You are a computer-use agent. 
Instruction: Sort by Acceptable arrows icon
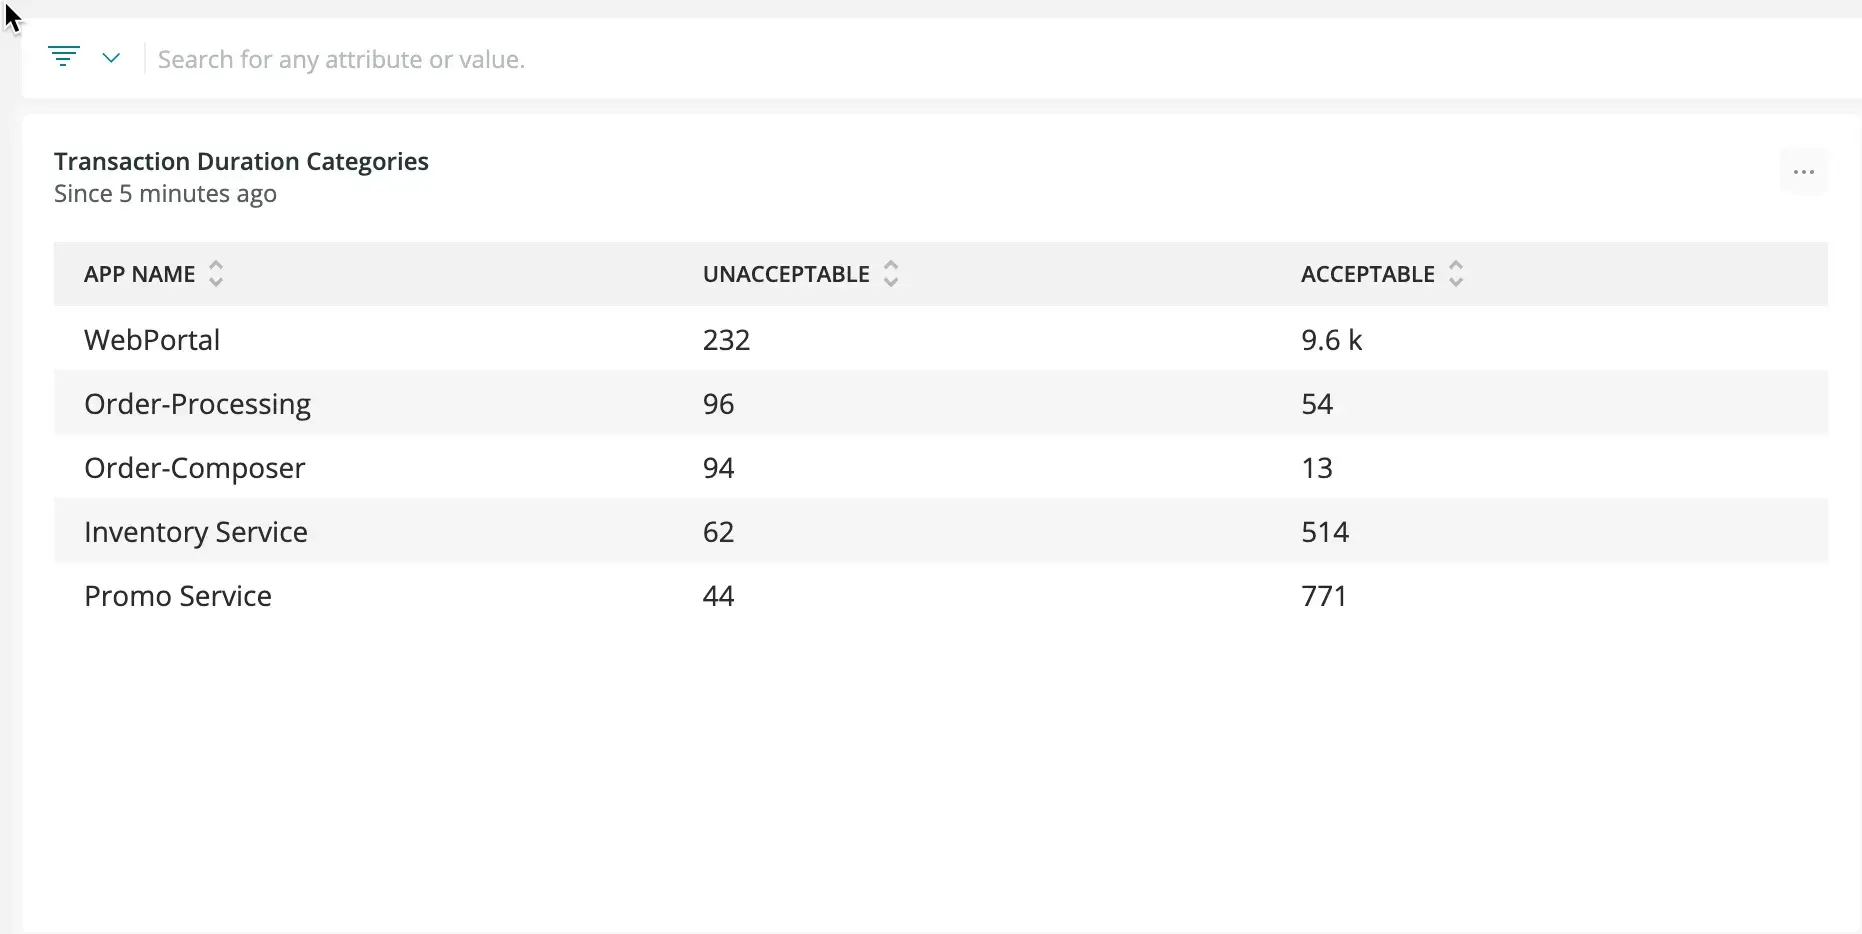[x=1456, y=274]
